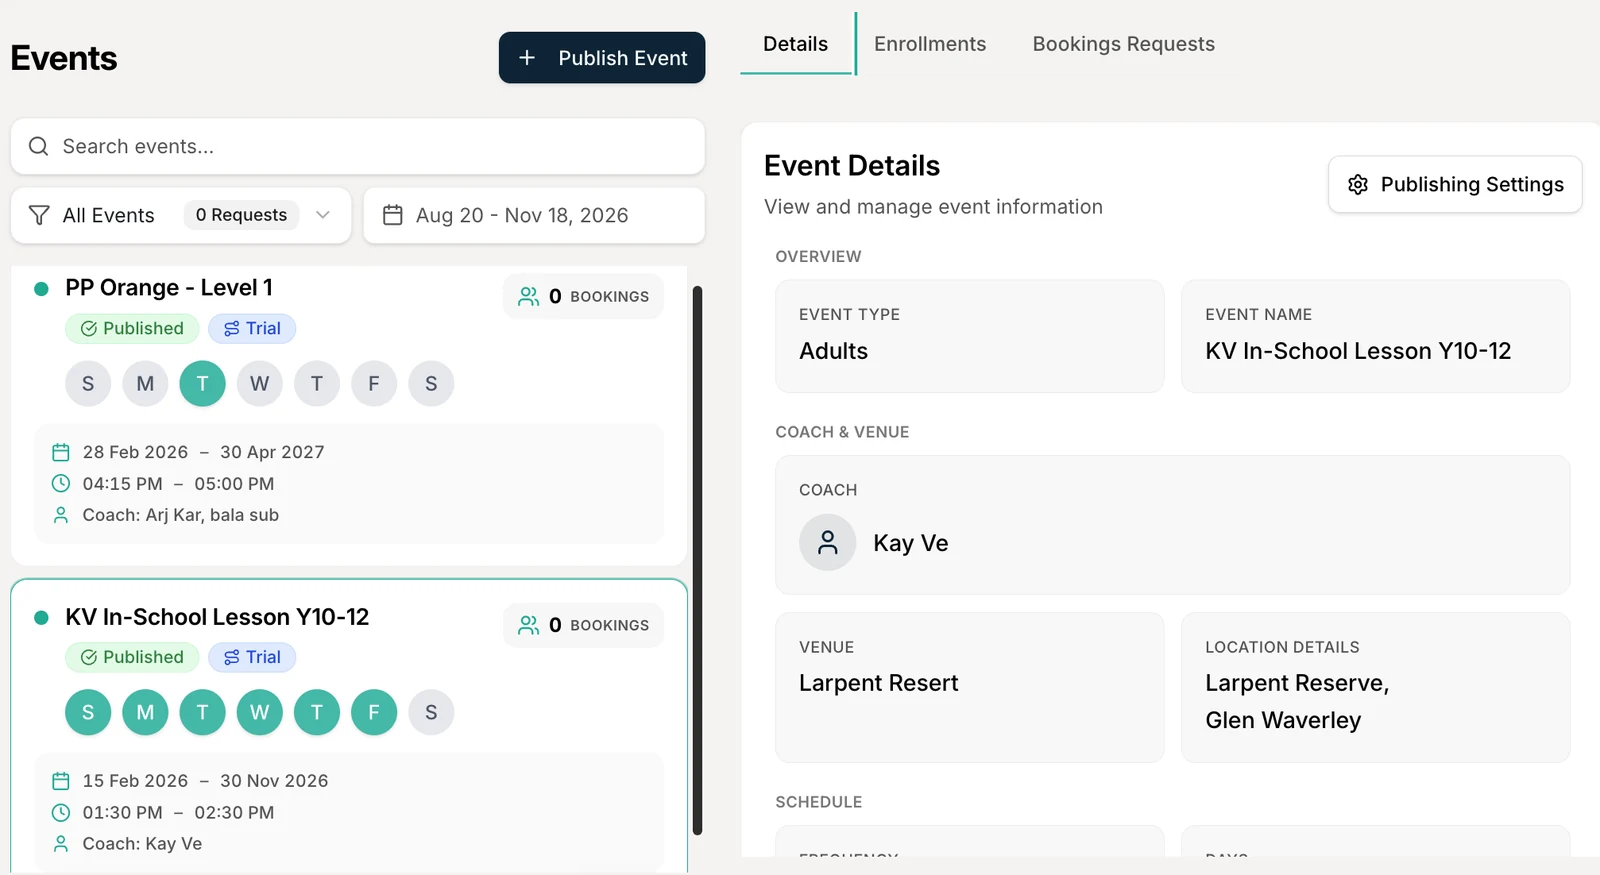Expand the All Events filter dropdown chevron
The width and height of the screenshot is (1600, 875).
click(x=323, y=215)
